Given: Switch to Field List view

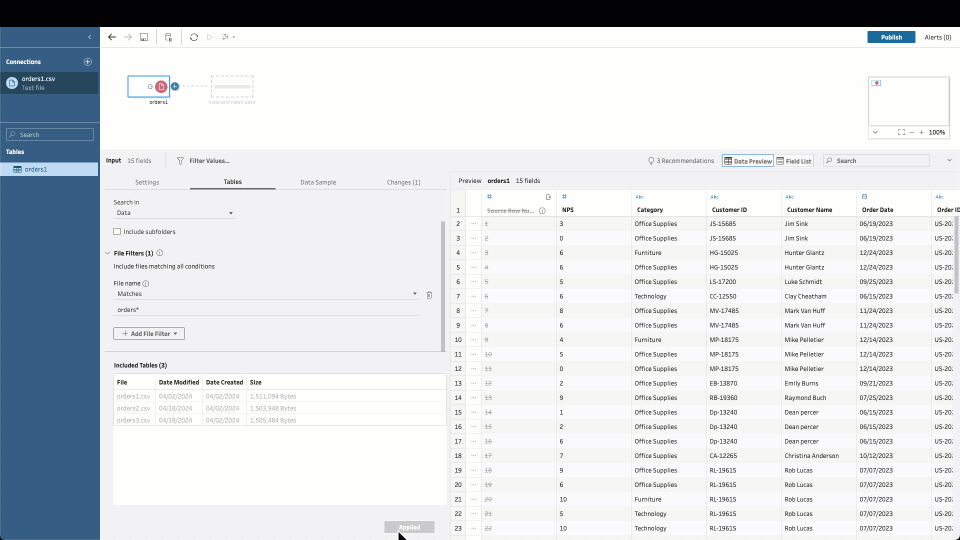Looking at the screenshot, I should (x=794, y=161).
